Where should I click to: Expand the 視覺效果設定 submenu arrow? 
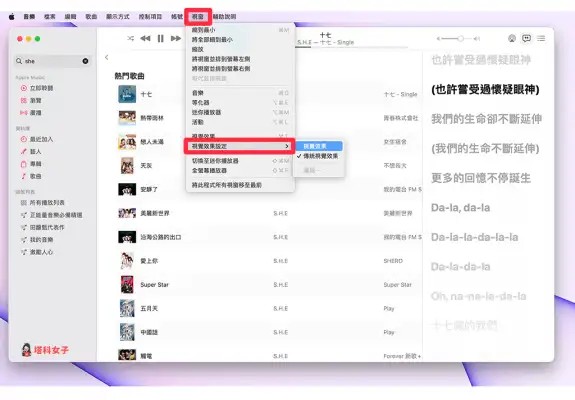click(287, 146)
